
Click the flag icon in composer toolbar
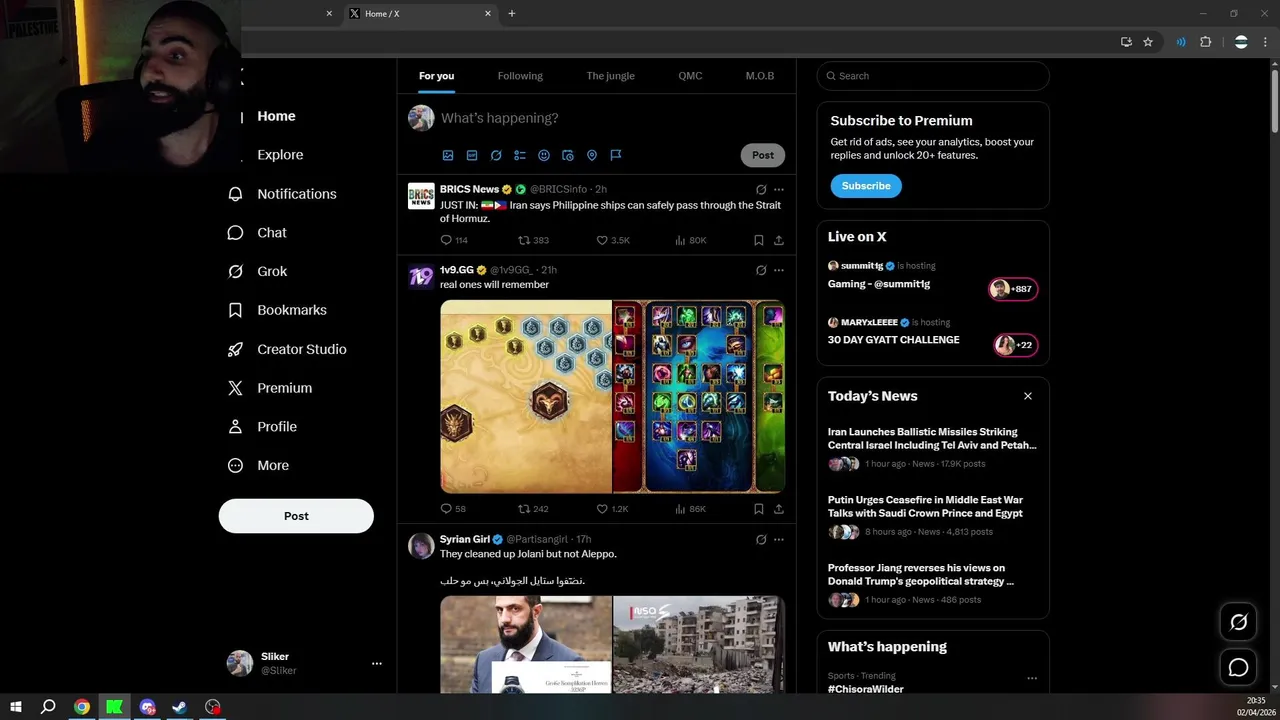click(x=616, y=155)
